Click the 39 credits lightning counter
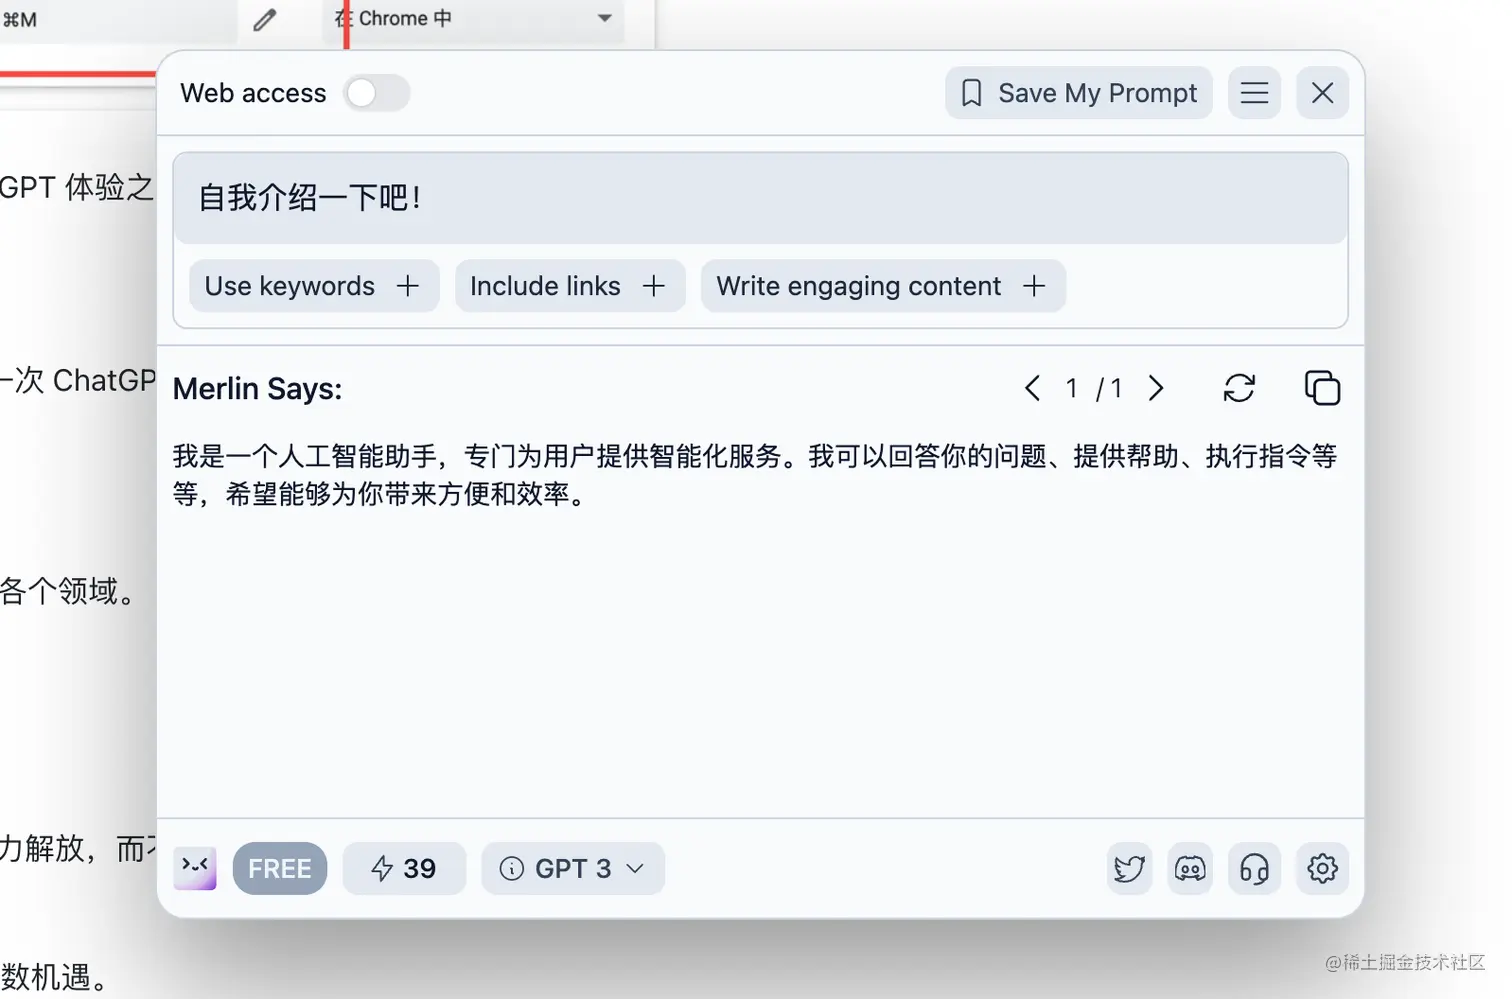Image resolution: width=1512 pixels, height=999 pixels. [404, 868]
